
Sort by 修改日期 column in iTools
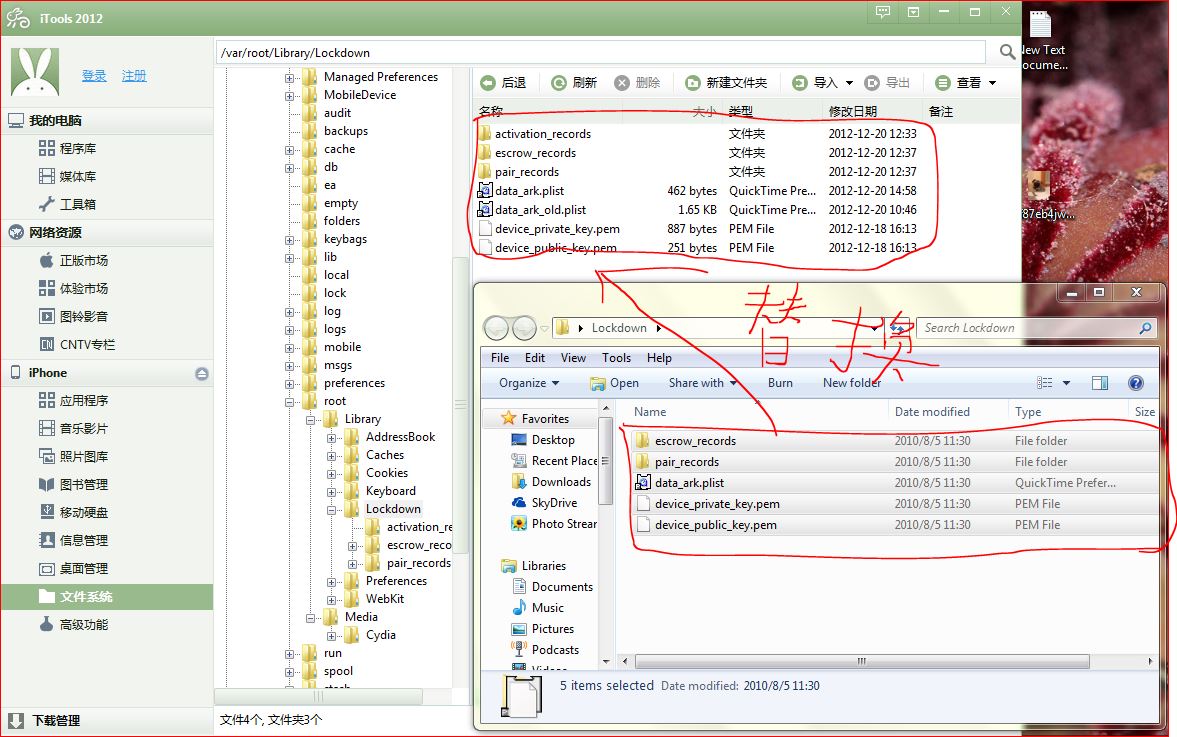point(853,111)
